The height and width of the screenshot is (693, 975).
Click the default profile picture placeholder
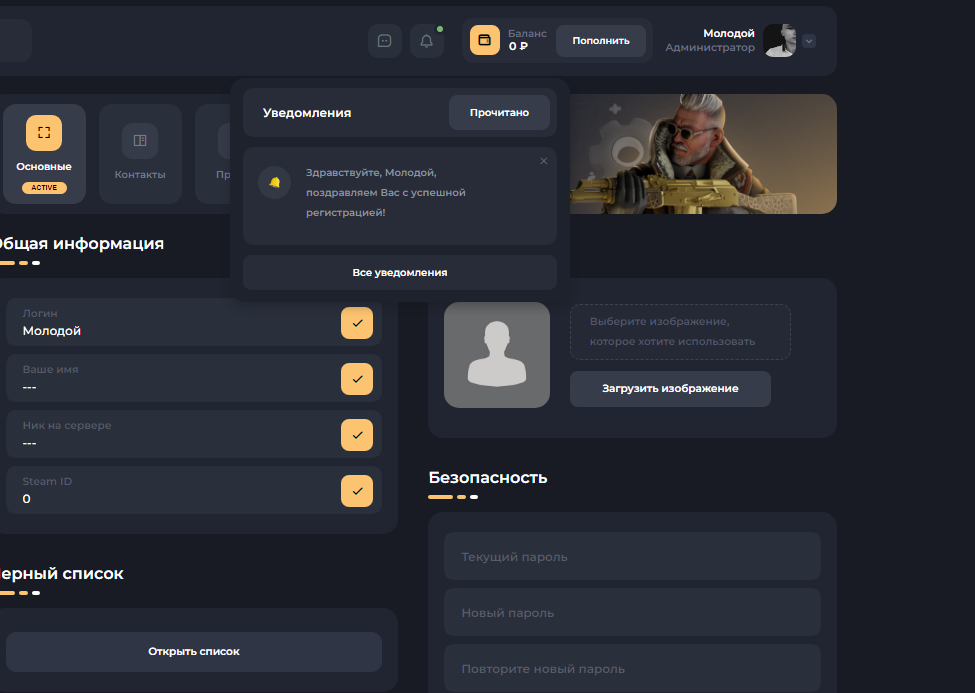click(x=497, y=355)
